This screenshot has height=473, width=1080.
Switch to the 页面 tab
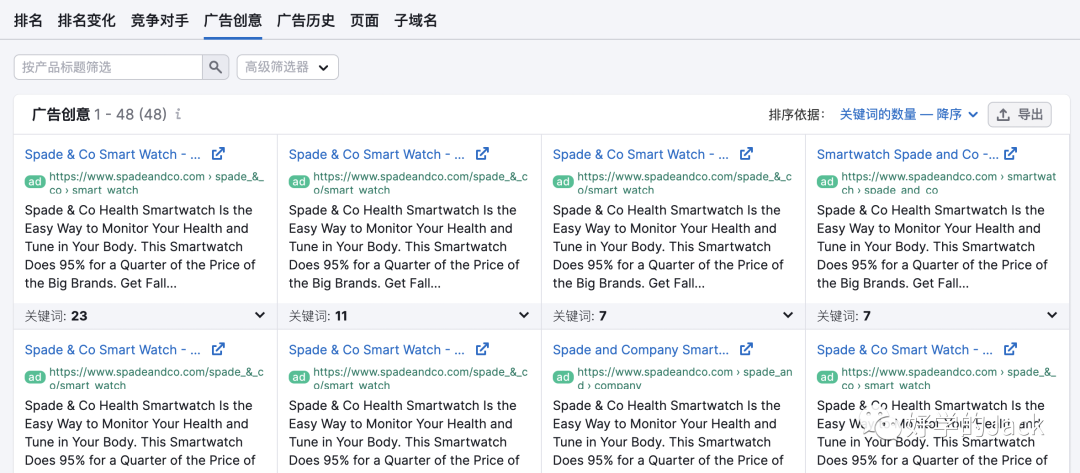click(x=364, y=20)
